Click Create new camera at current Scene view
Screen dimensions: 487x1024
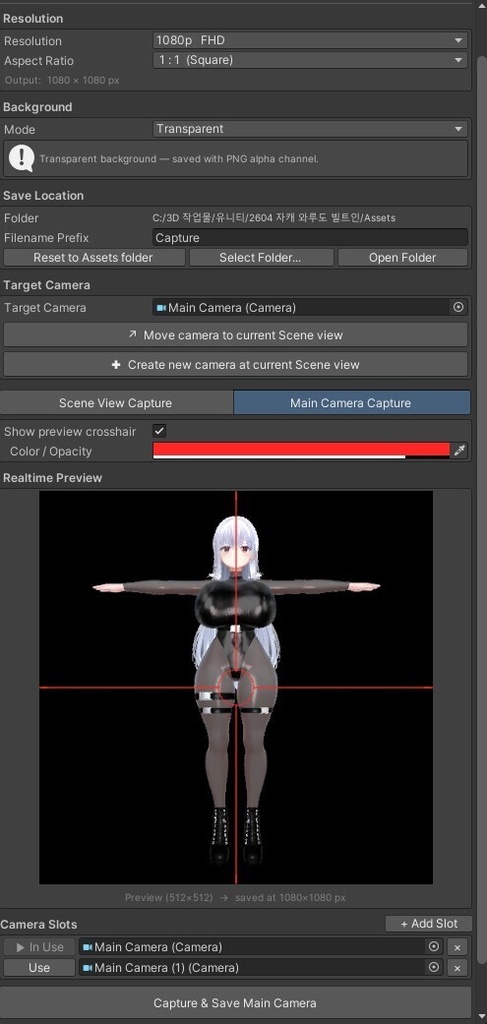coord(236,364)
